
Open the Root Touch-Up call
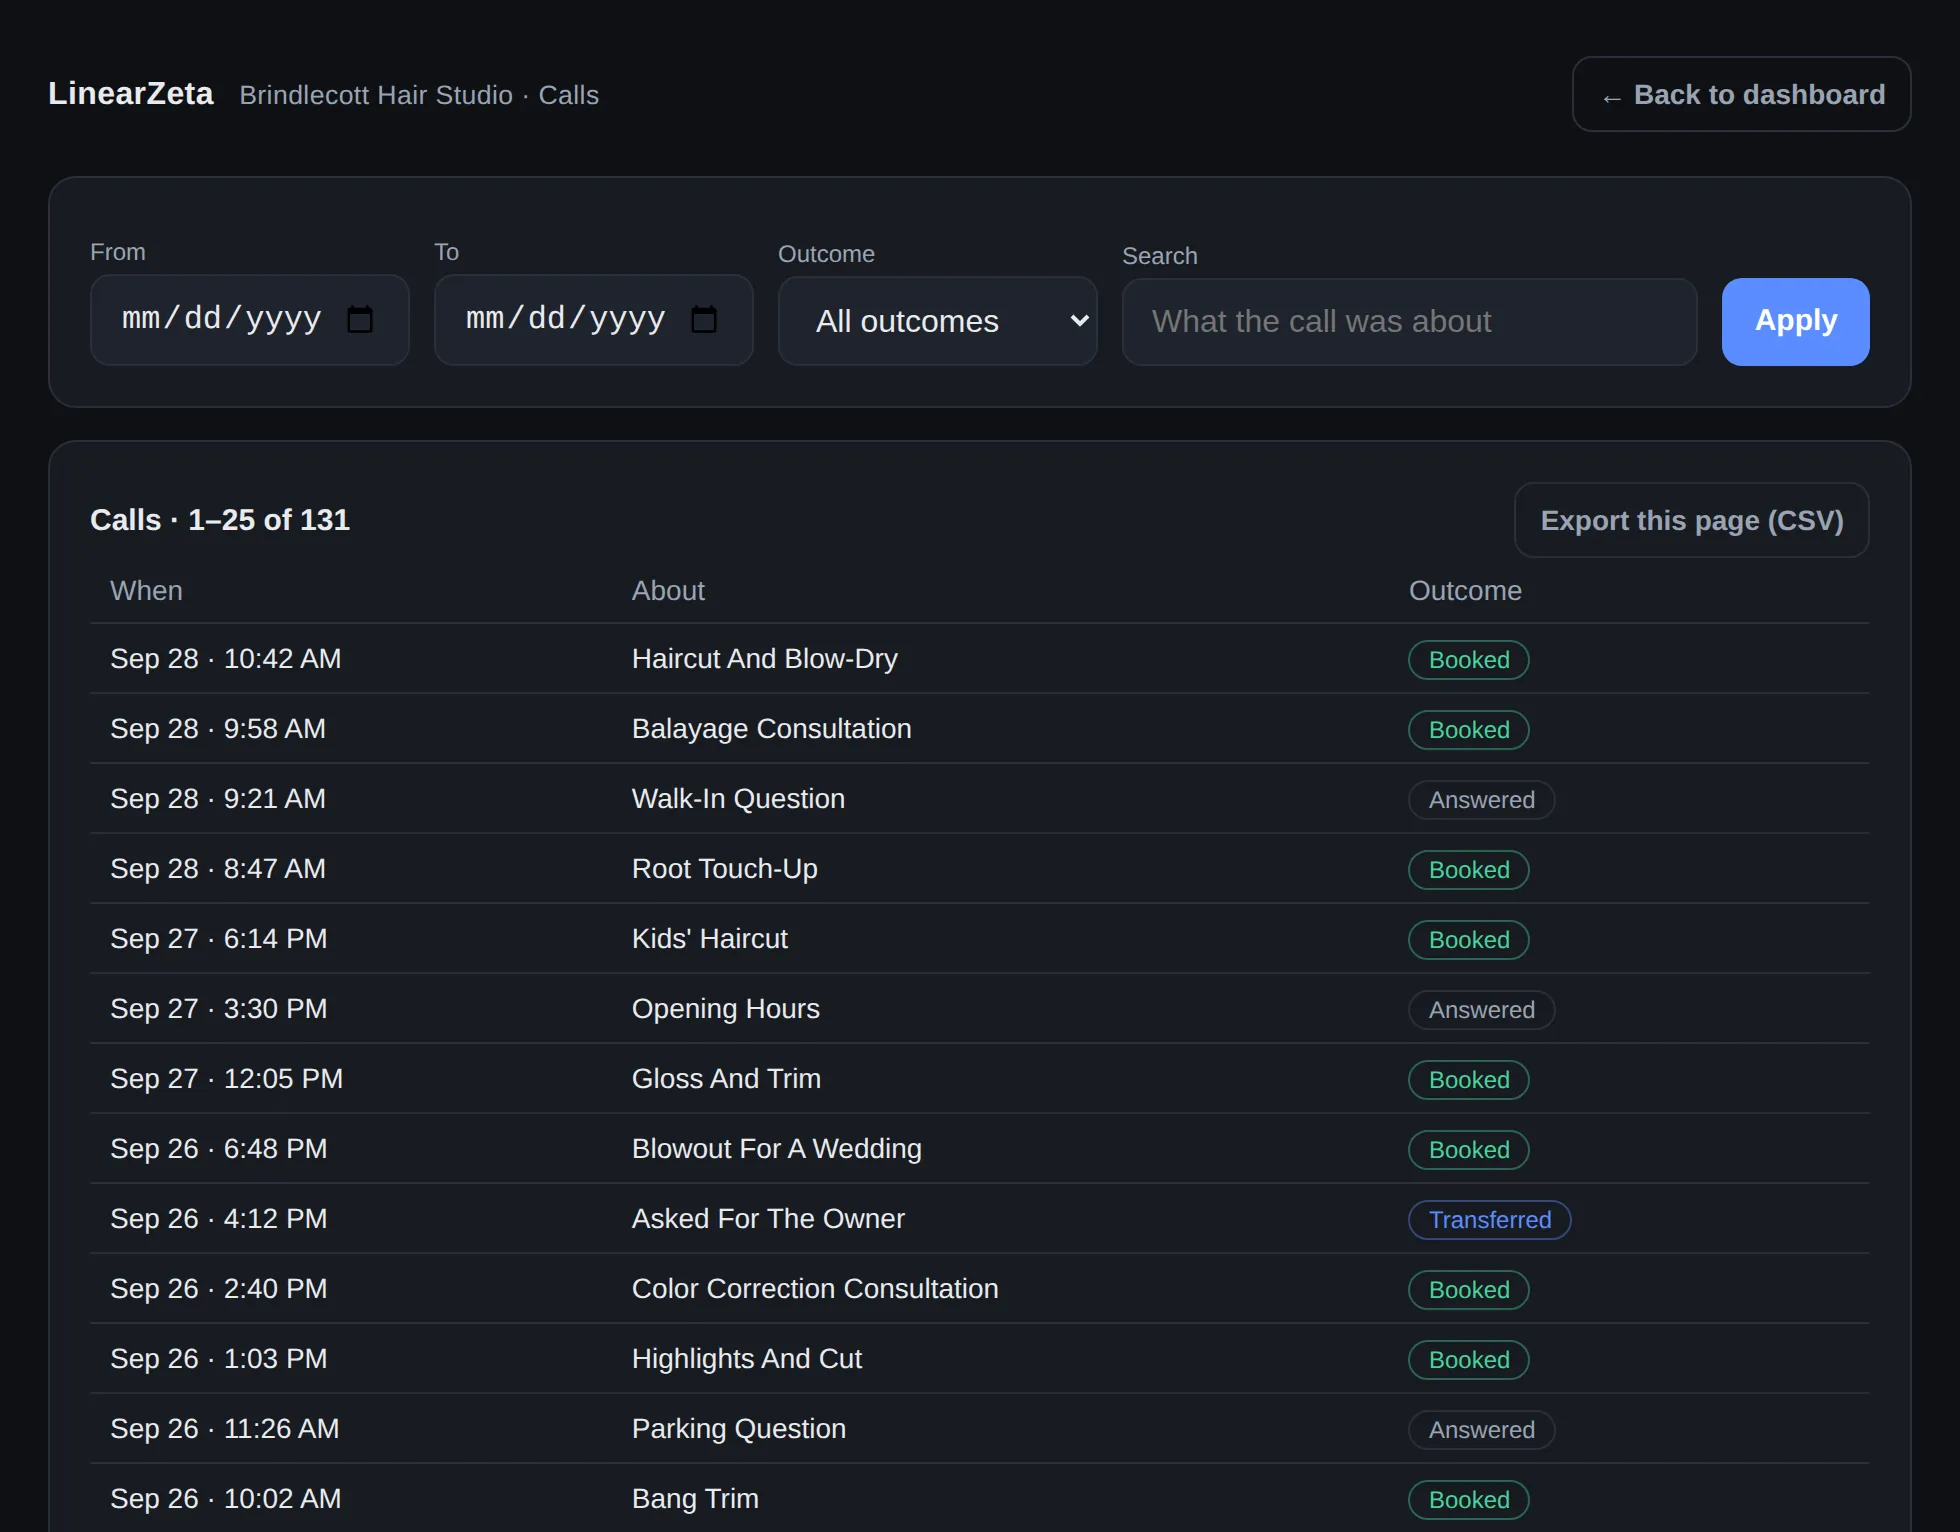979,869
